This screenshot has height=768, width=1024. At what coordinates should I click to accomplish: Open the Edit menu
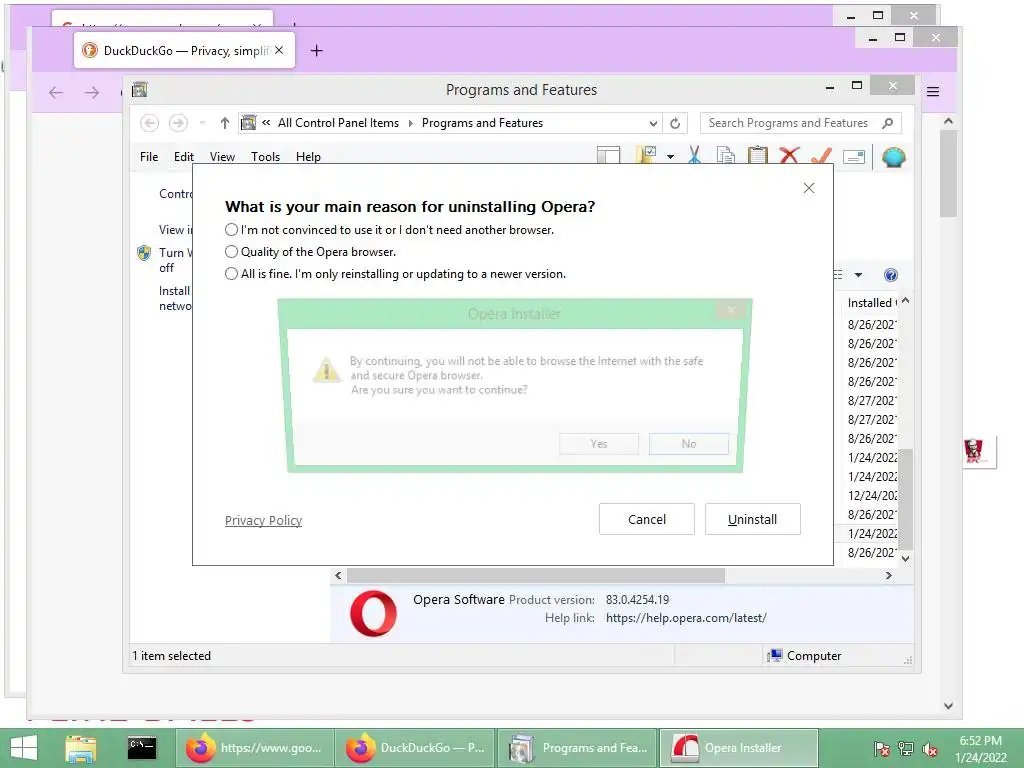pyautogui.click(x=184, y=157)
